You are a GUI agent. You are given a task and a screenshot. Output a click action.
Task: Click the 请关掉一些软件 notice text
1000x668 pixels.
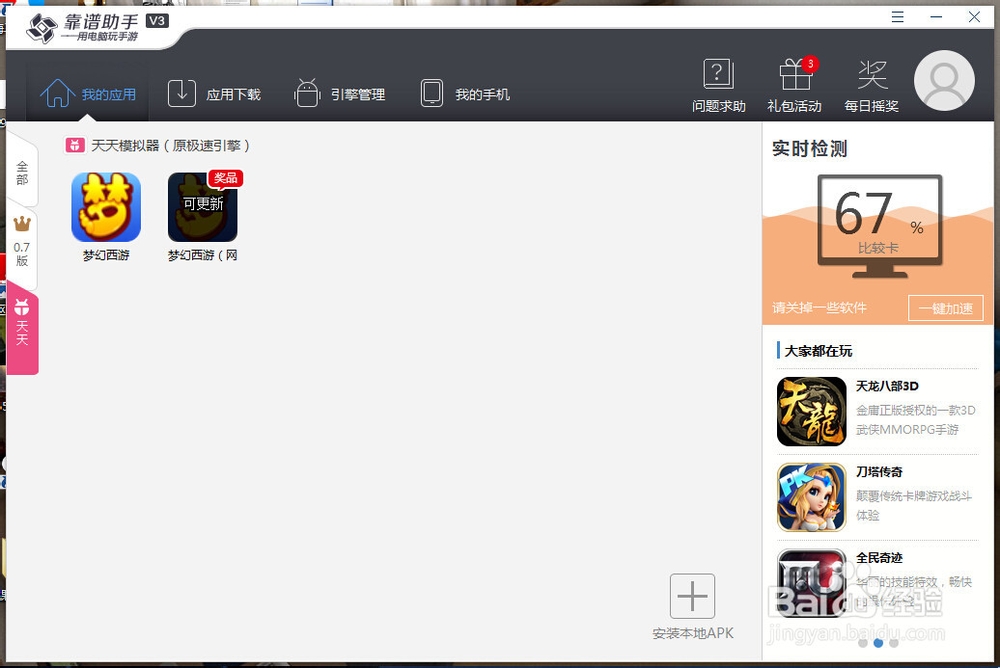click(x=820, y=308)
